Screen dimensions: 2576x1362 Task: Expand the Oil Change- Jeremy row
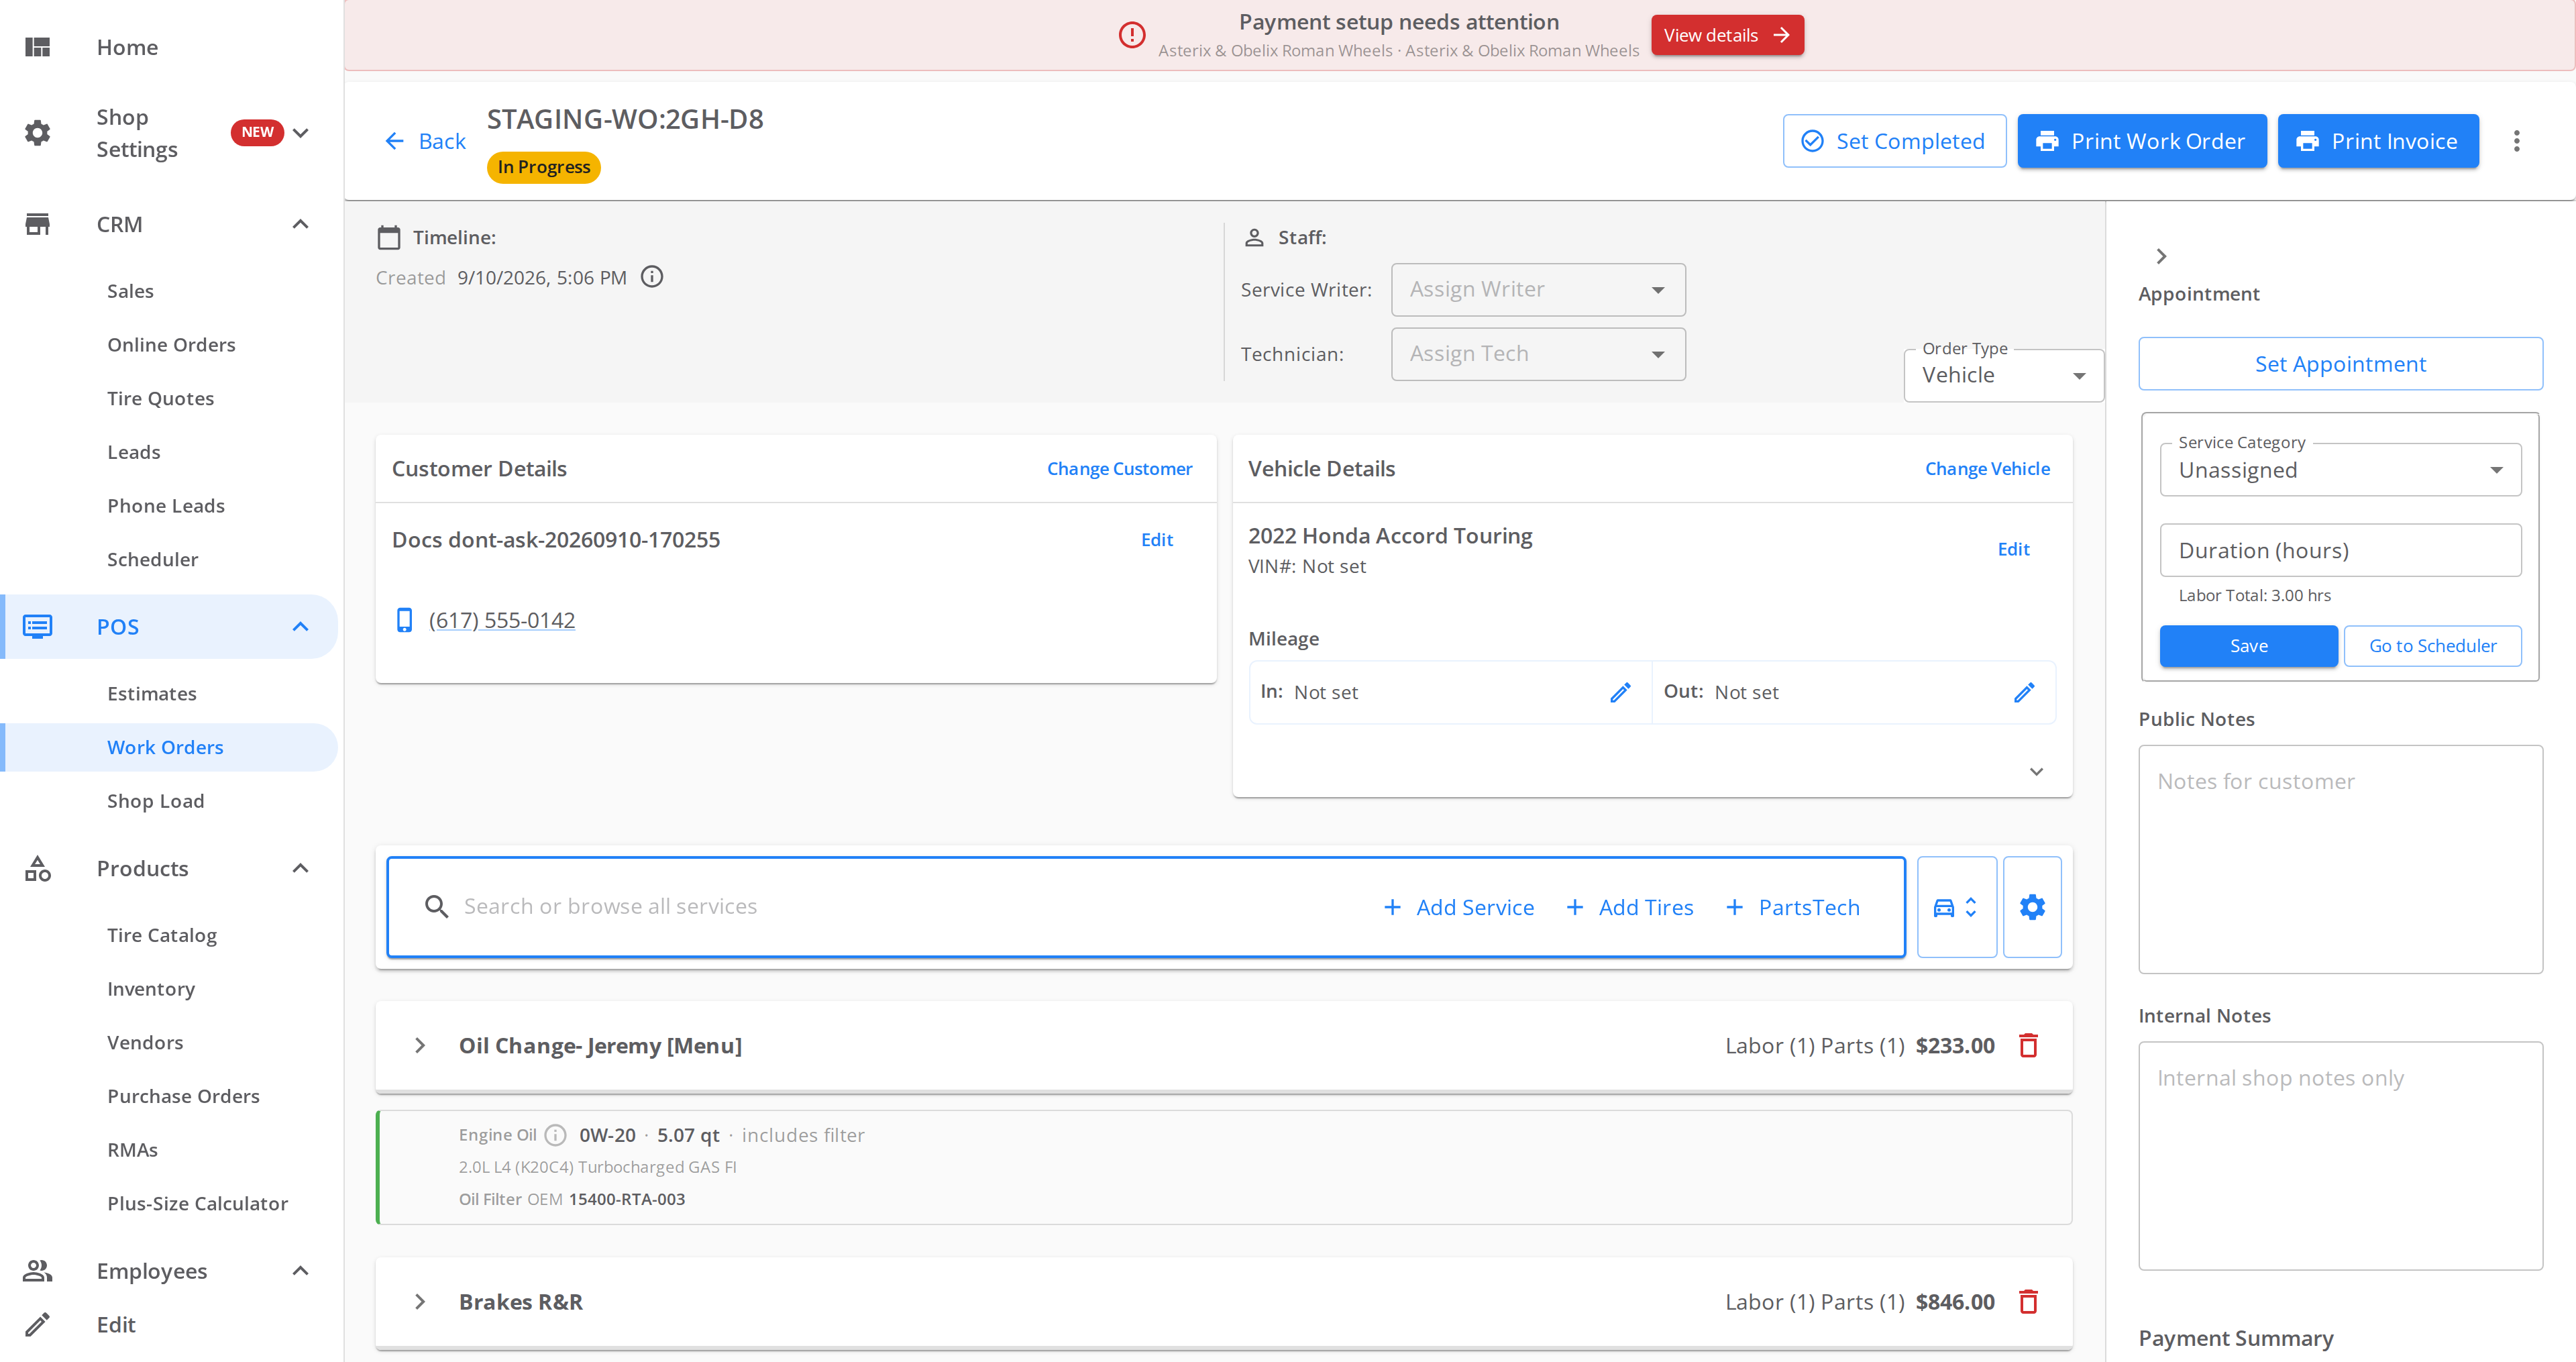pos(420,1045)
